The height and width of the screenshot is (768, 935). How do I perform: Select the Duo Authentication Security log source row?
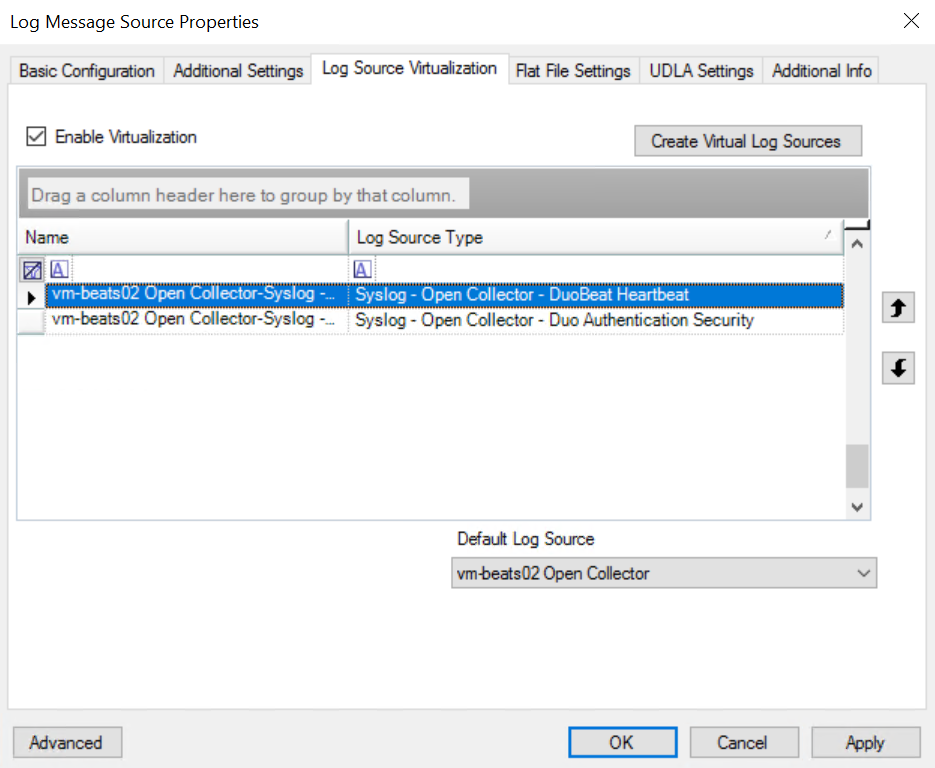(x=554, y=321)
